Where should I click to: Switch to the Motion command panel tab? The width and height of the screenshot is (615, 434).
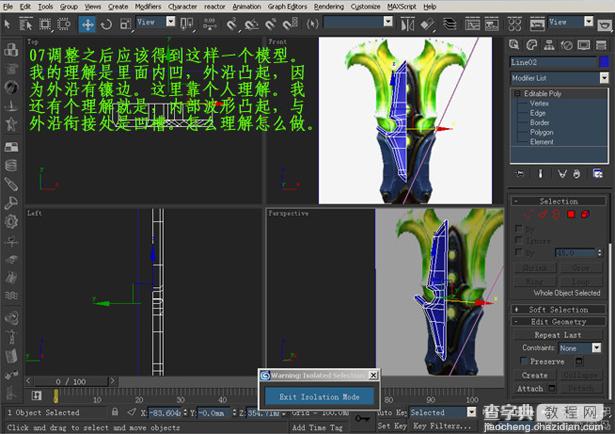(566, 45)
